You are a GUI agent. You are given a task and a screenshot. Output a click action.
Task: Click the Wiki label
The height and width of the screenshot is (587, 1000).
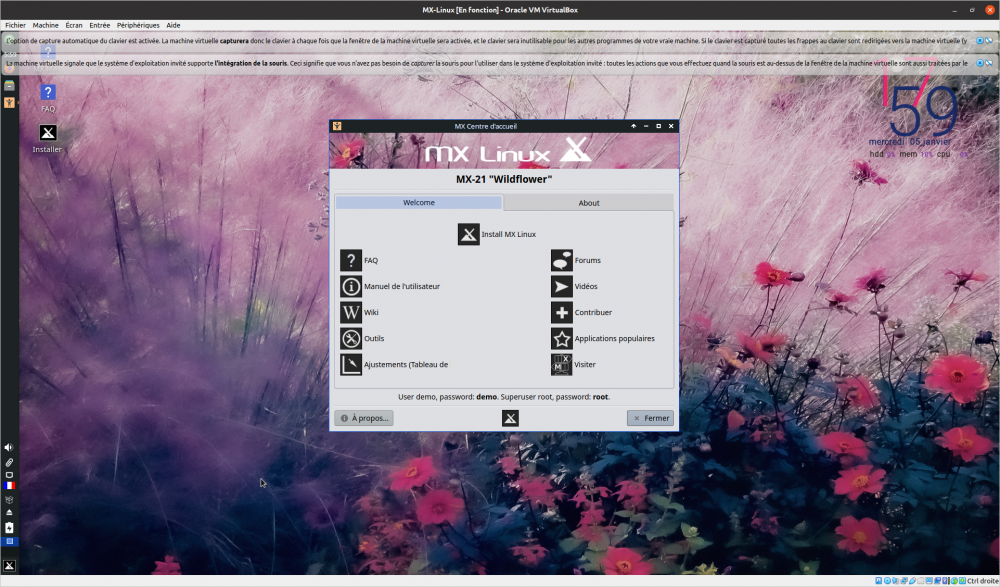[371, 313]
